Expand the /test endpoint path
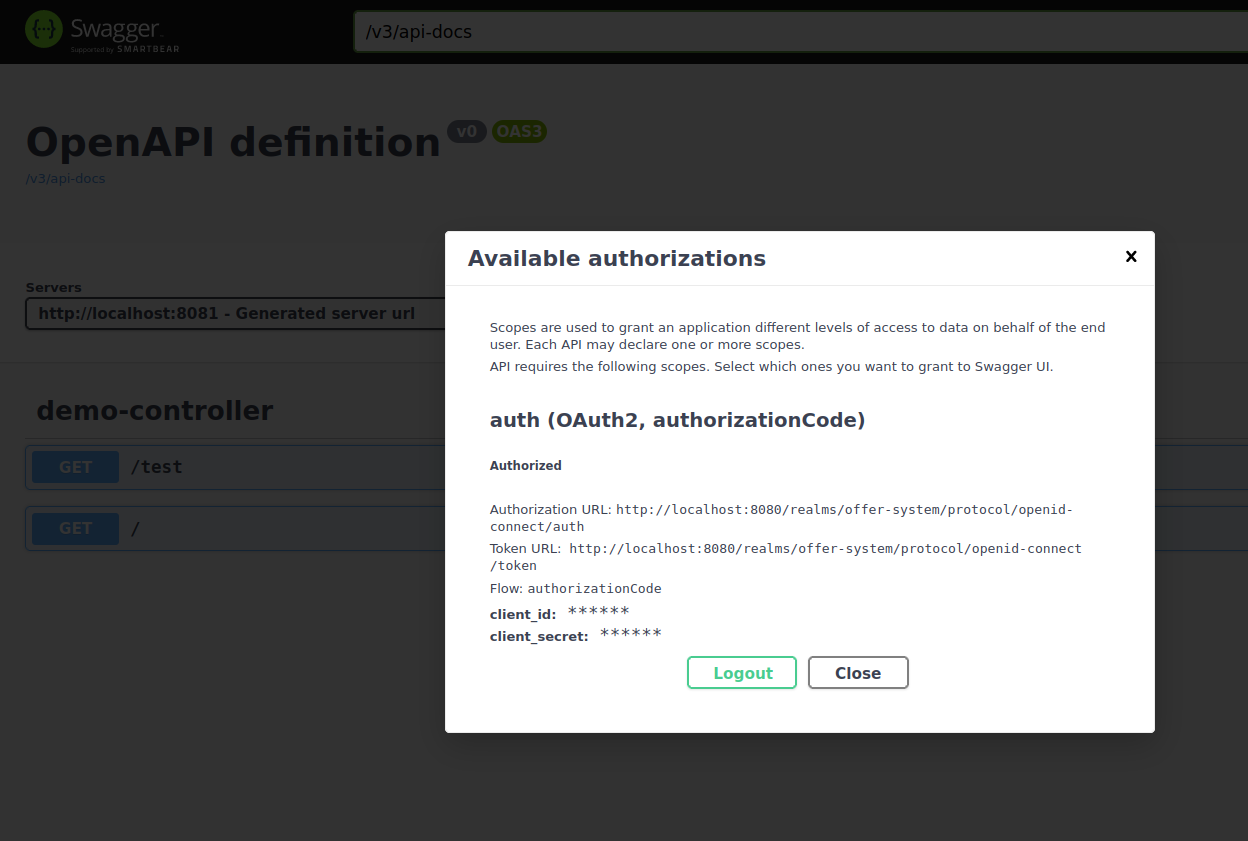The image size is (1248, 841). (157, 467)
